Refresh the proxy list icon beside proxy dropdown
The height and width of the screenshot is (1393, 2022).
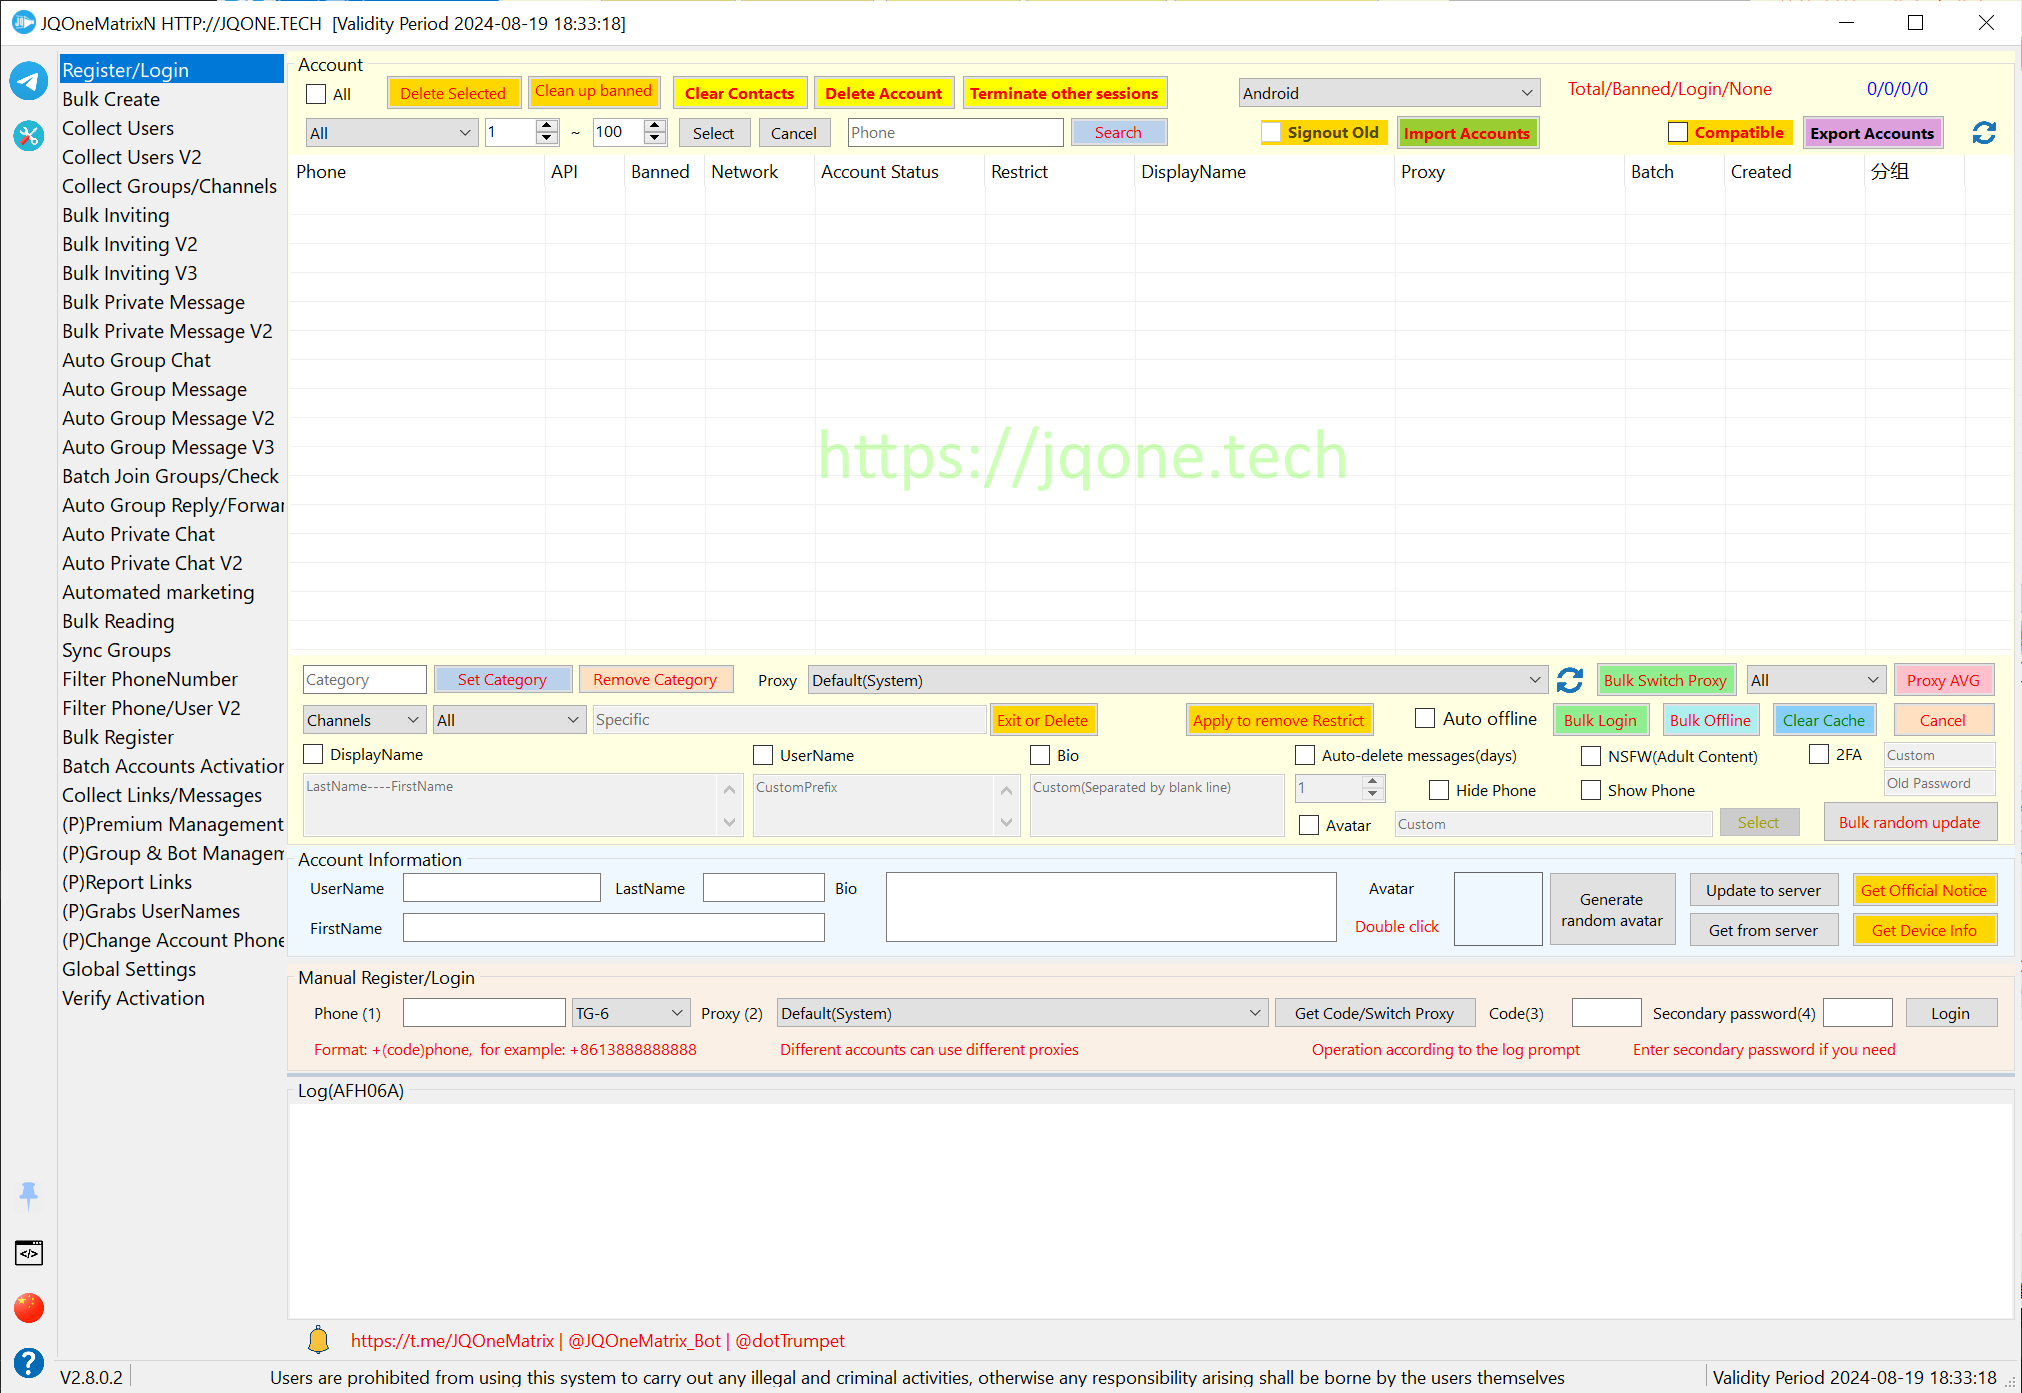click(x=1570, y=680)
